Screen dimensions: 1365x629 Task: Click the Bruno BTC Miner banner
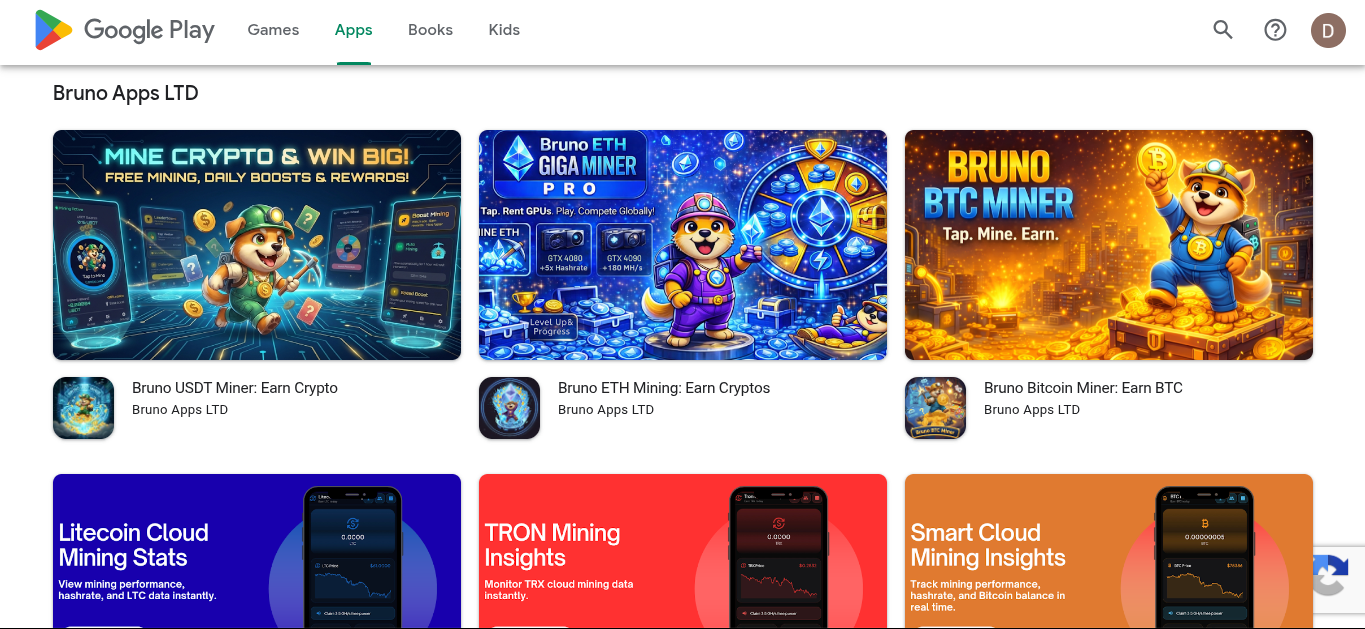[1109, 245]
